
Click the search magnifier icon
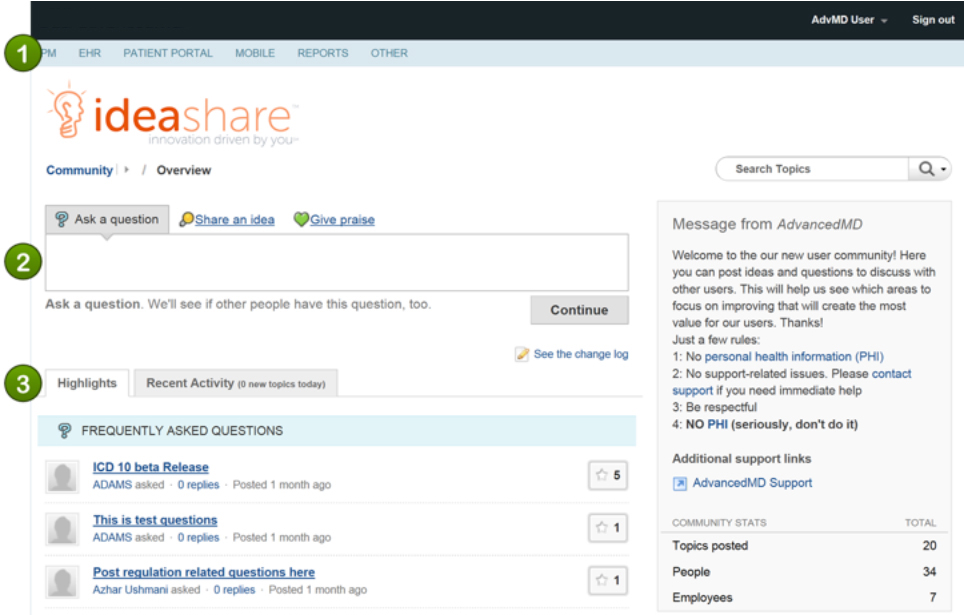(926, 169)
